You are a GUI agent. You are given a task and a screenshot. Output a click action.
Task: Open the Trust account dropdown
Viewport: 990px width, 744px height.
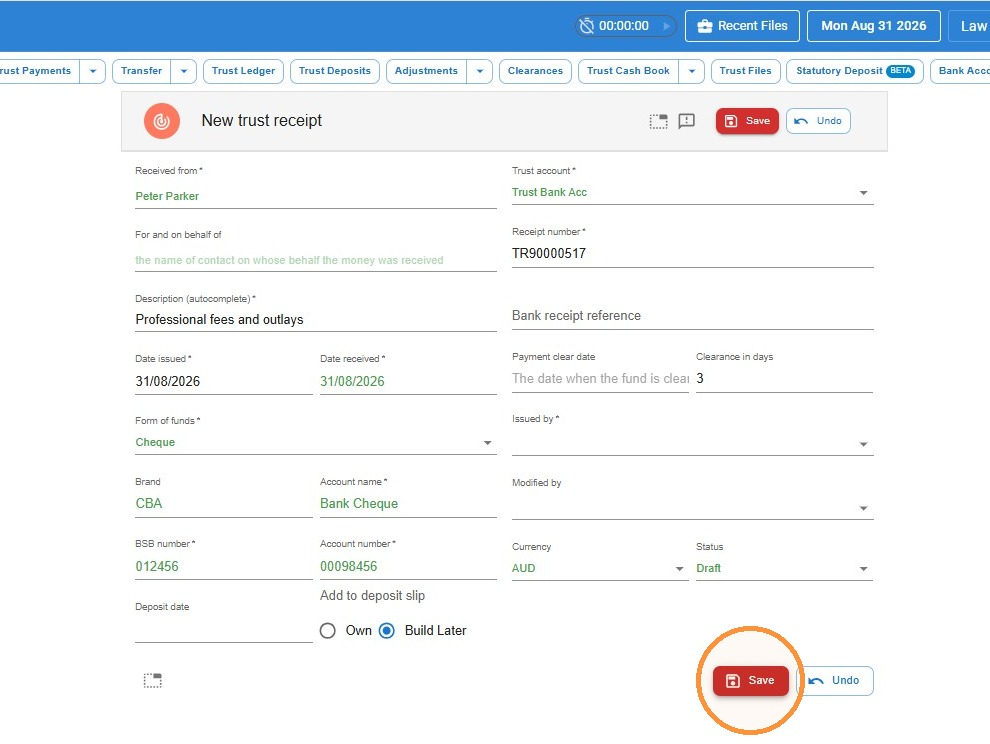click(x=693, y=192)
